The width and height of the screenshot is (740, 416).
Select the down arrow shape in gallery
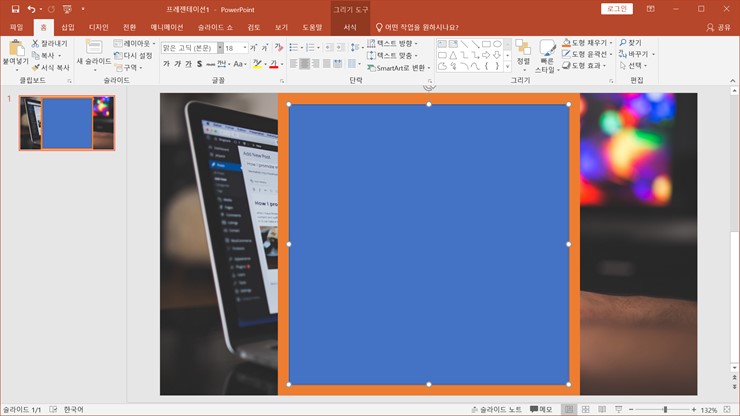click(497, 55)
